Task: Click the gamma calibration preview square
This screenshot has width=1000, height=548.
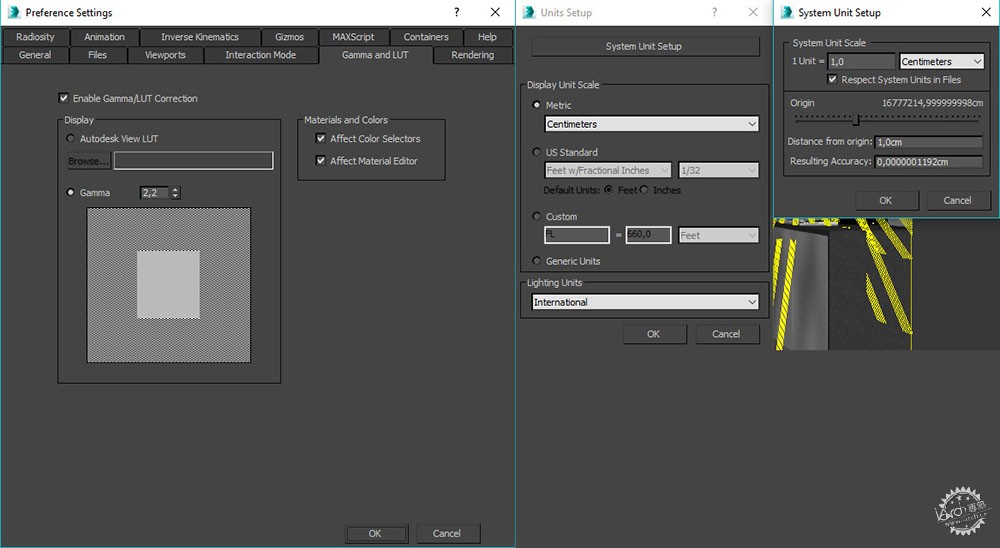Action: coord(168,285)
